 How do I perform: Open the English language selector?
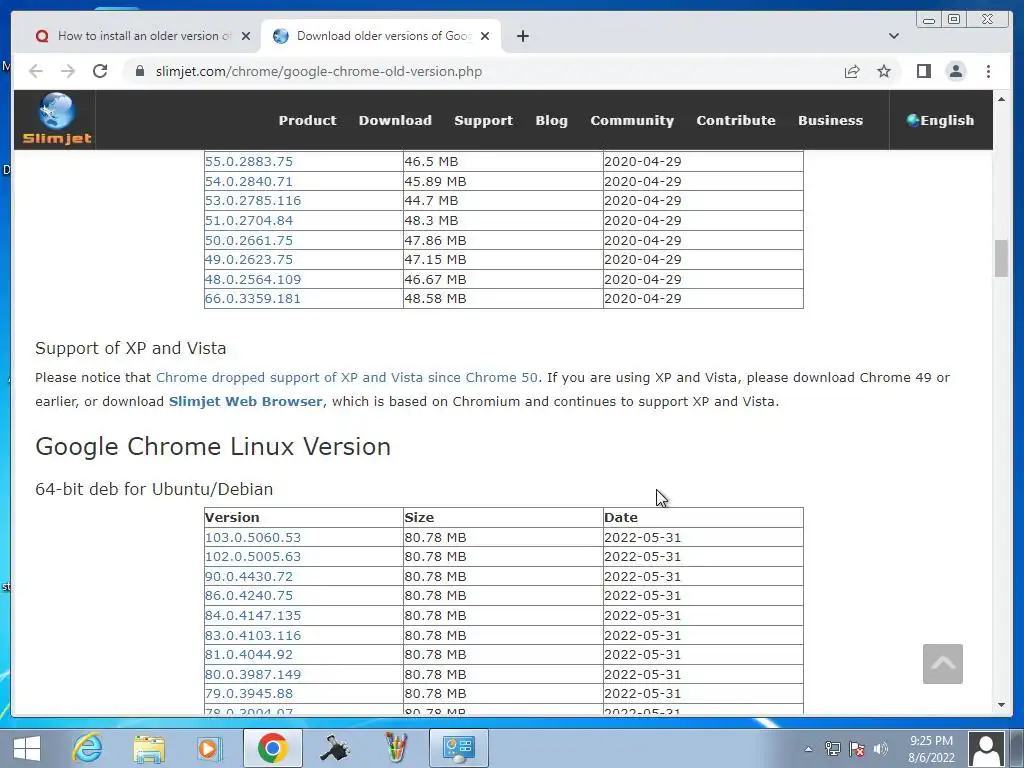(x=940, y=120)
